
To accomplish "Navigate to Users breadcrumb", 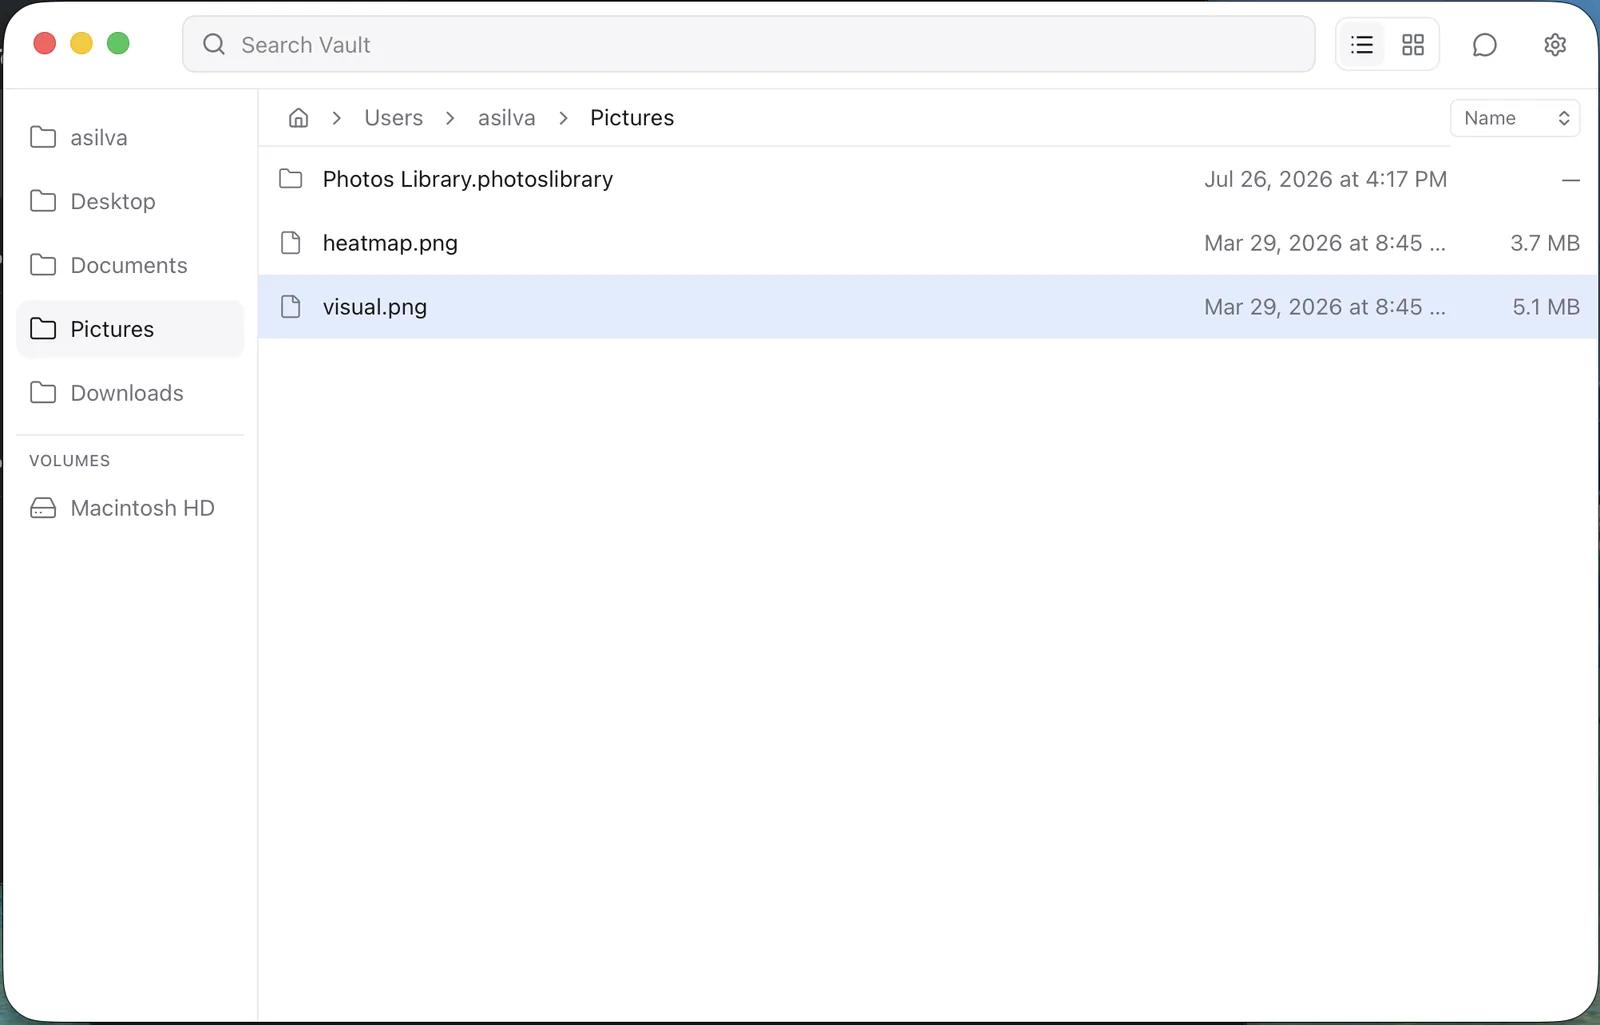I will point(394,118).
